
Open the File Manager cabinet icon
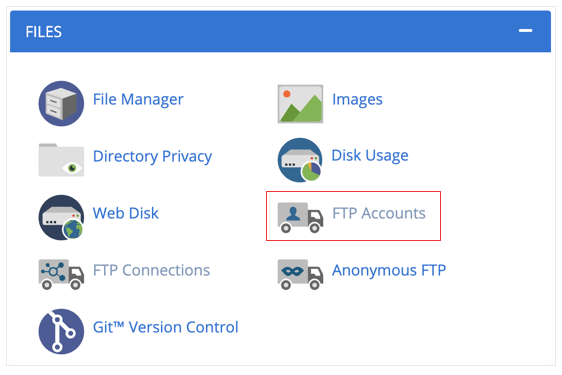pyautogui.click(x=61, y=104)
